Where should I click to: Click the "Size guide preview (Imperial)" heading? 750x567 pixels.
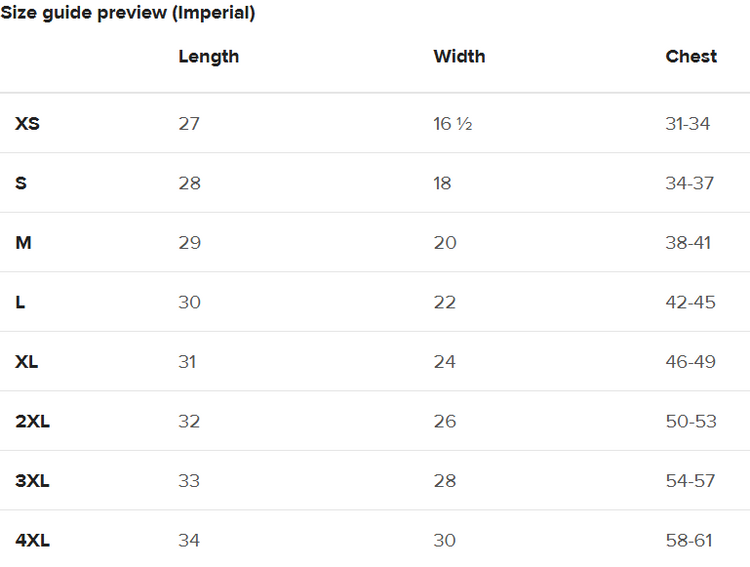click(128, 13)
